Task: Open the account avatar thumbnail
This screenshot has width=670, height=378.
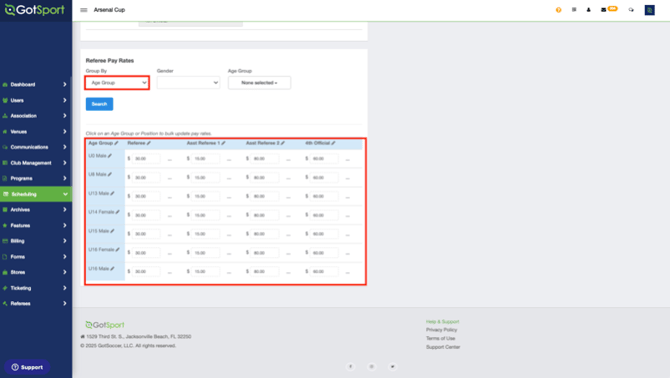Action: tap(649, 10)
